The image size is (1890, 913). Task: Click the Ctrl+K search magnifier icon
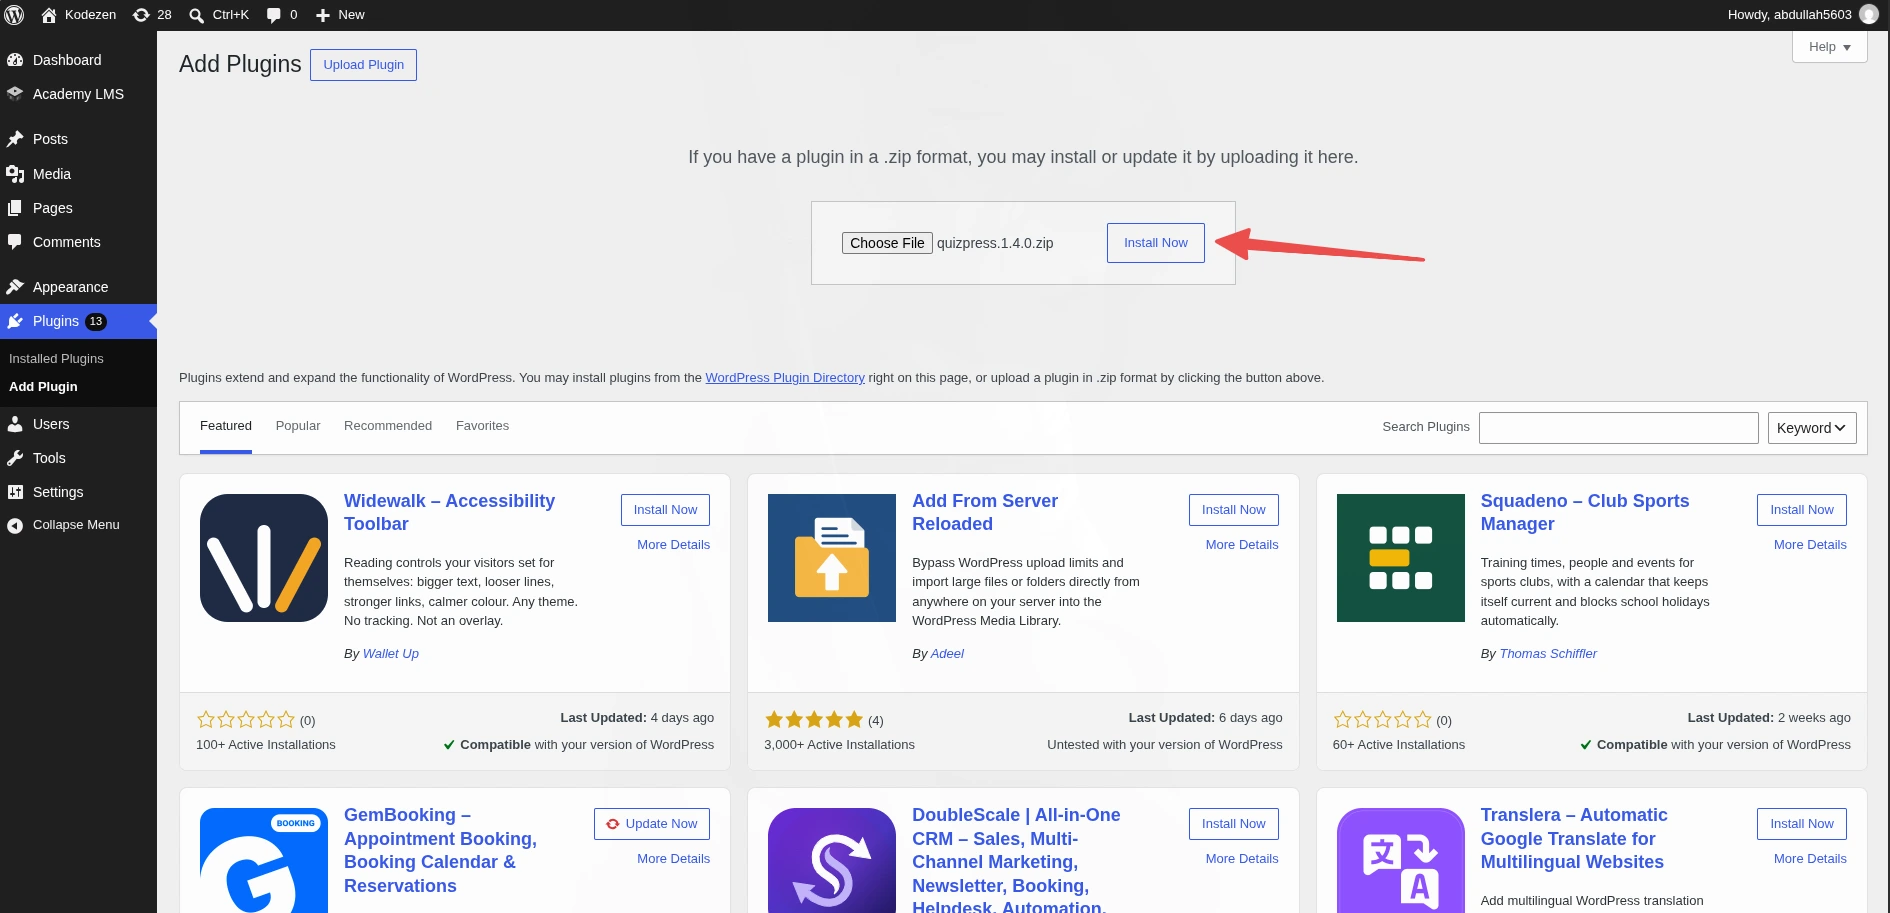(x=197, y=15)
